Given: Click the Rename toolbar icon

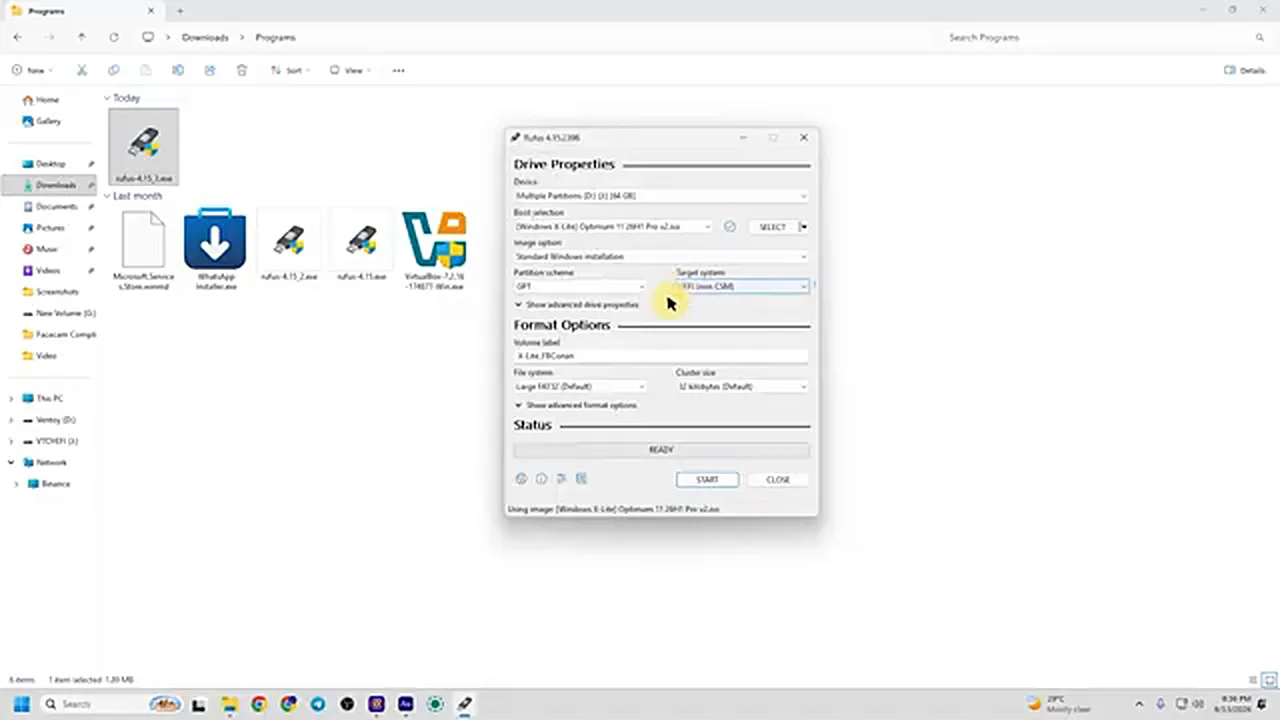Looking at the screenshot, I should pos(178,71).
